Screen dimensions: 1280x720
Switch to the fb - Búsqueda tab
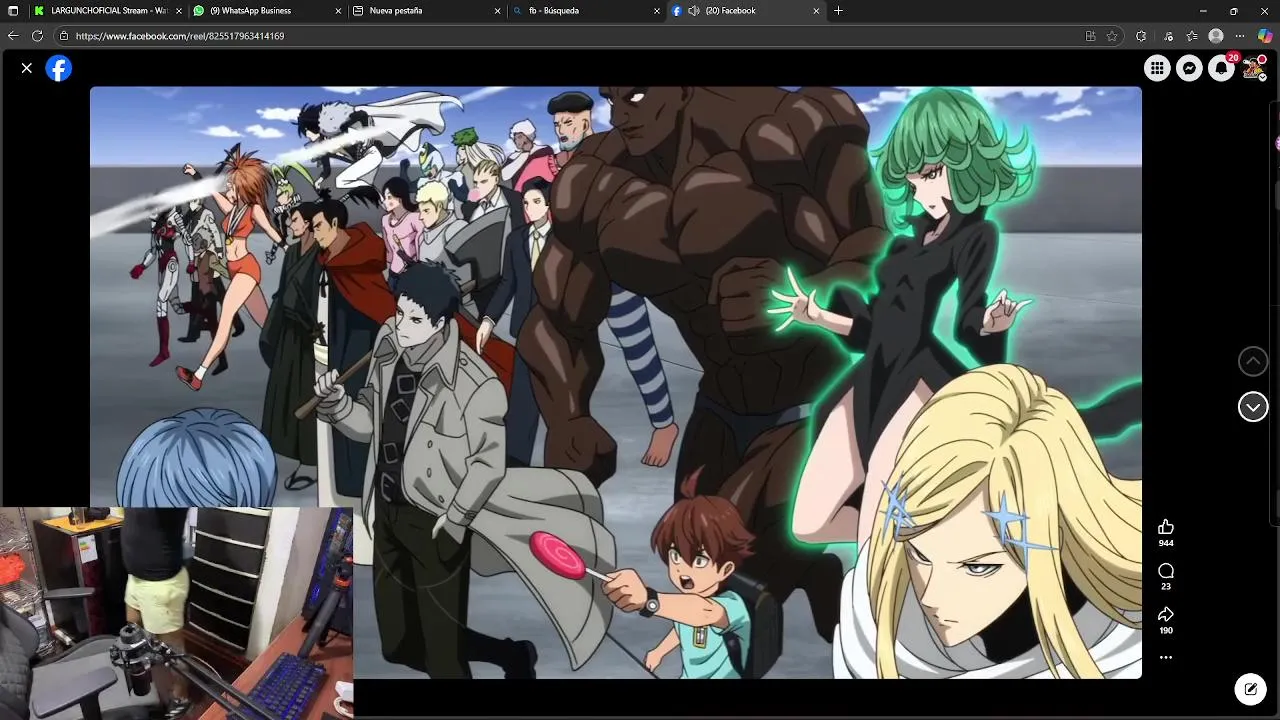click(x=586, y=11)
